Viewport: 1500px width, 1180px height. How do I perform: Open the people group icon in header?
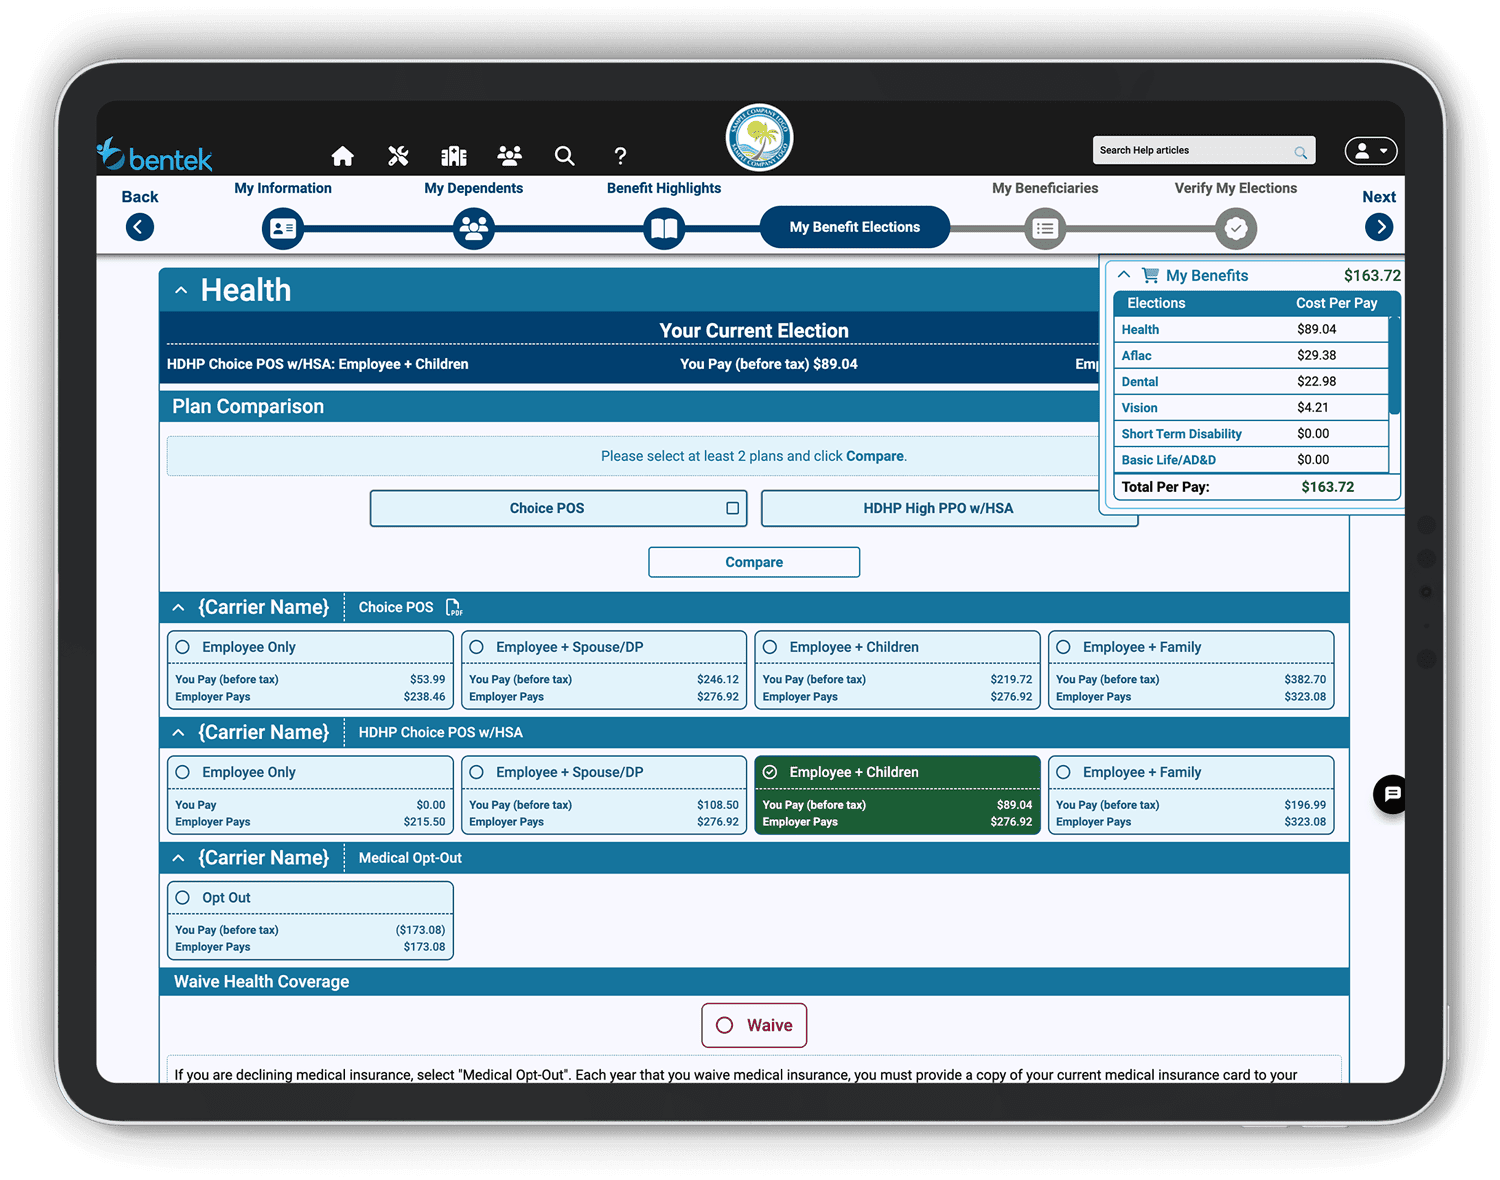pyautogui.click(x=509, y=156)
